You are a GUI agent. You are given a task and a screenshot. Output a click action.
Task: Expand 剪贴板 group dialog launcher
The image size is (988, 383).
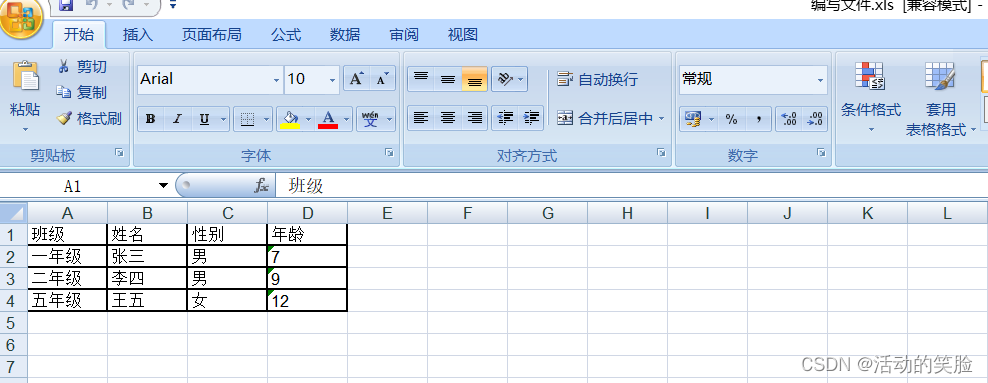tap(119, 152)
